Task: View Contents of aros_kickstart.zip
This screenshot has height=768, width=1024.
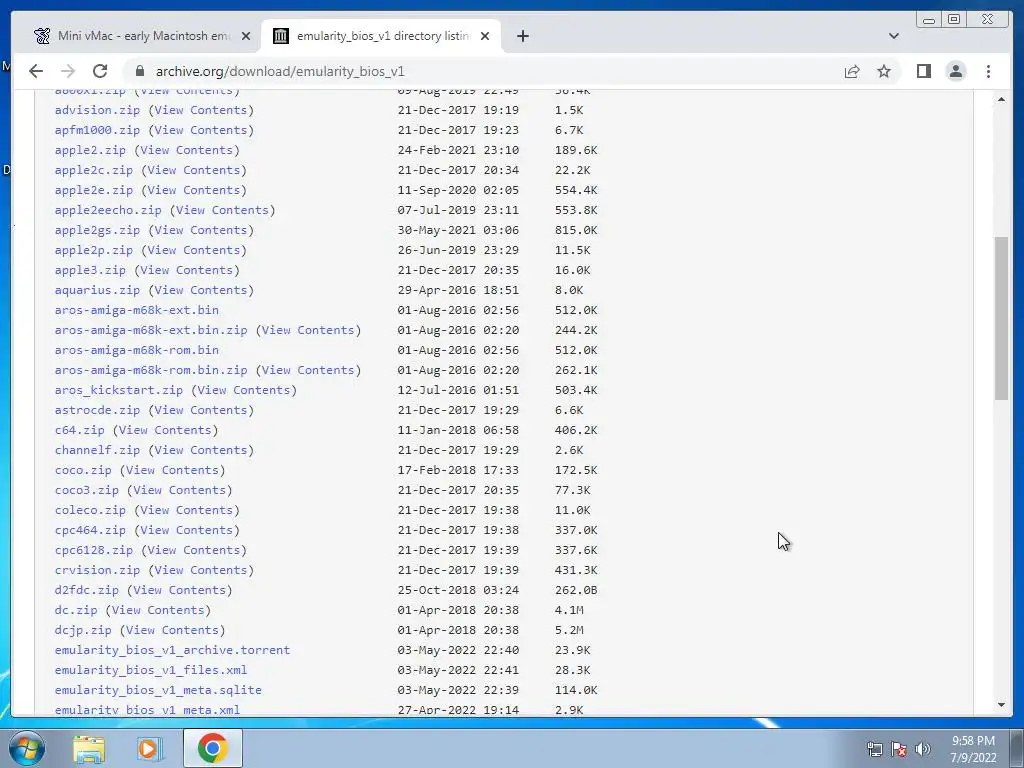Action: click(244, 390)
